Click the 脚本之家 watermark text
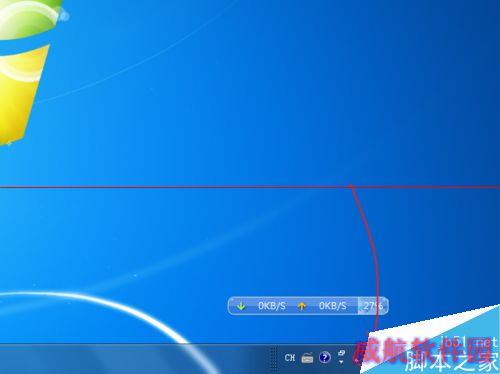 coord(452,363)
